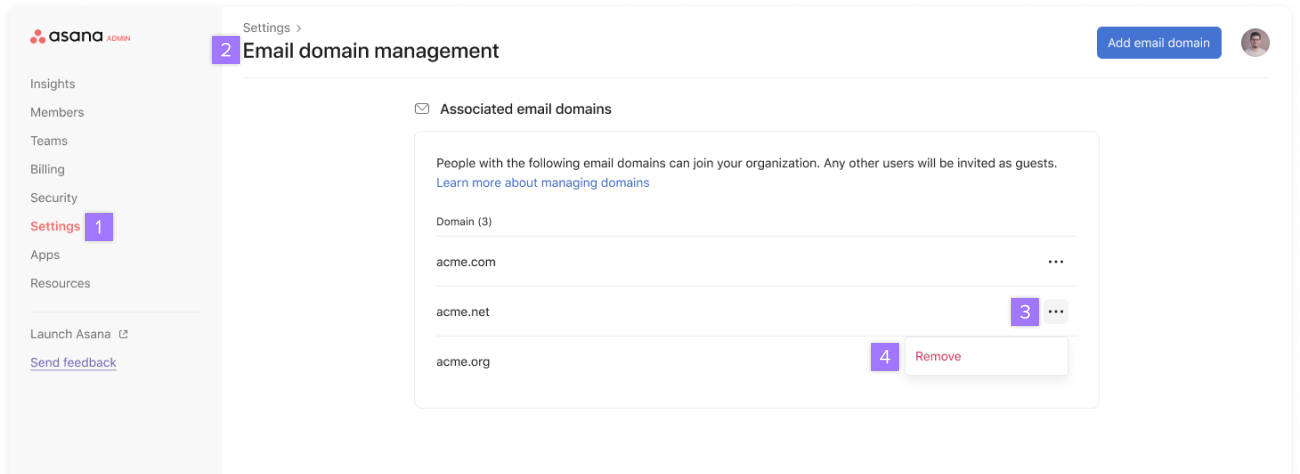Select Remove from the context menu
Image resolution: width=1300 pixels, height=474 pixels.
pos(938,356)
